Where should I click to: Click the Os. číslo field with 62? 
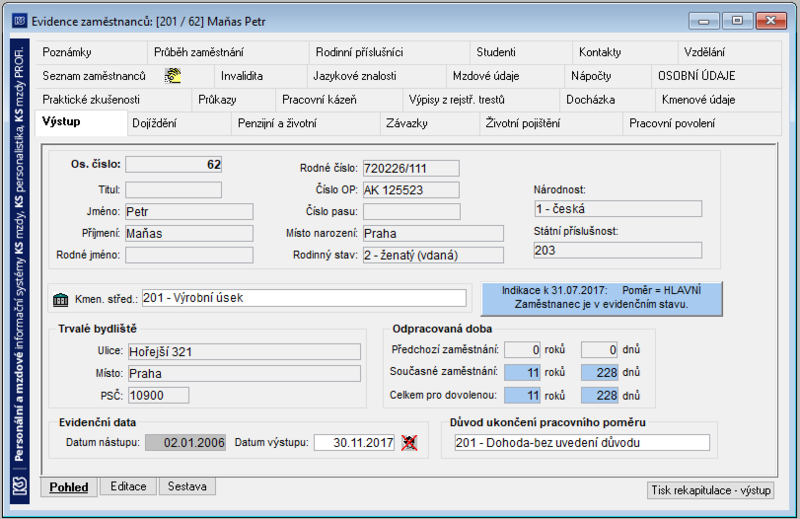coord(173,164)
